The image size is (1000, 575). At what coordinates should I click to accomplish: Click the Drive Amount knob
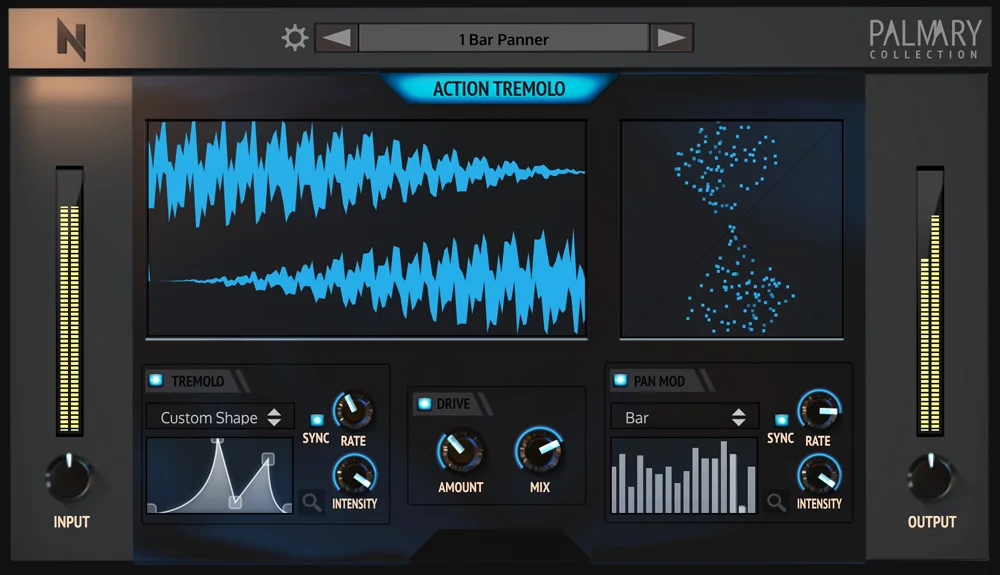[460, 450]
